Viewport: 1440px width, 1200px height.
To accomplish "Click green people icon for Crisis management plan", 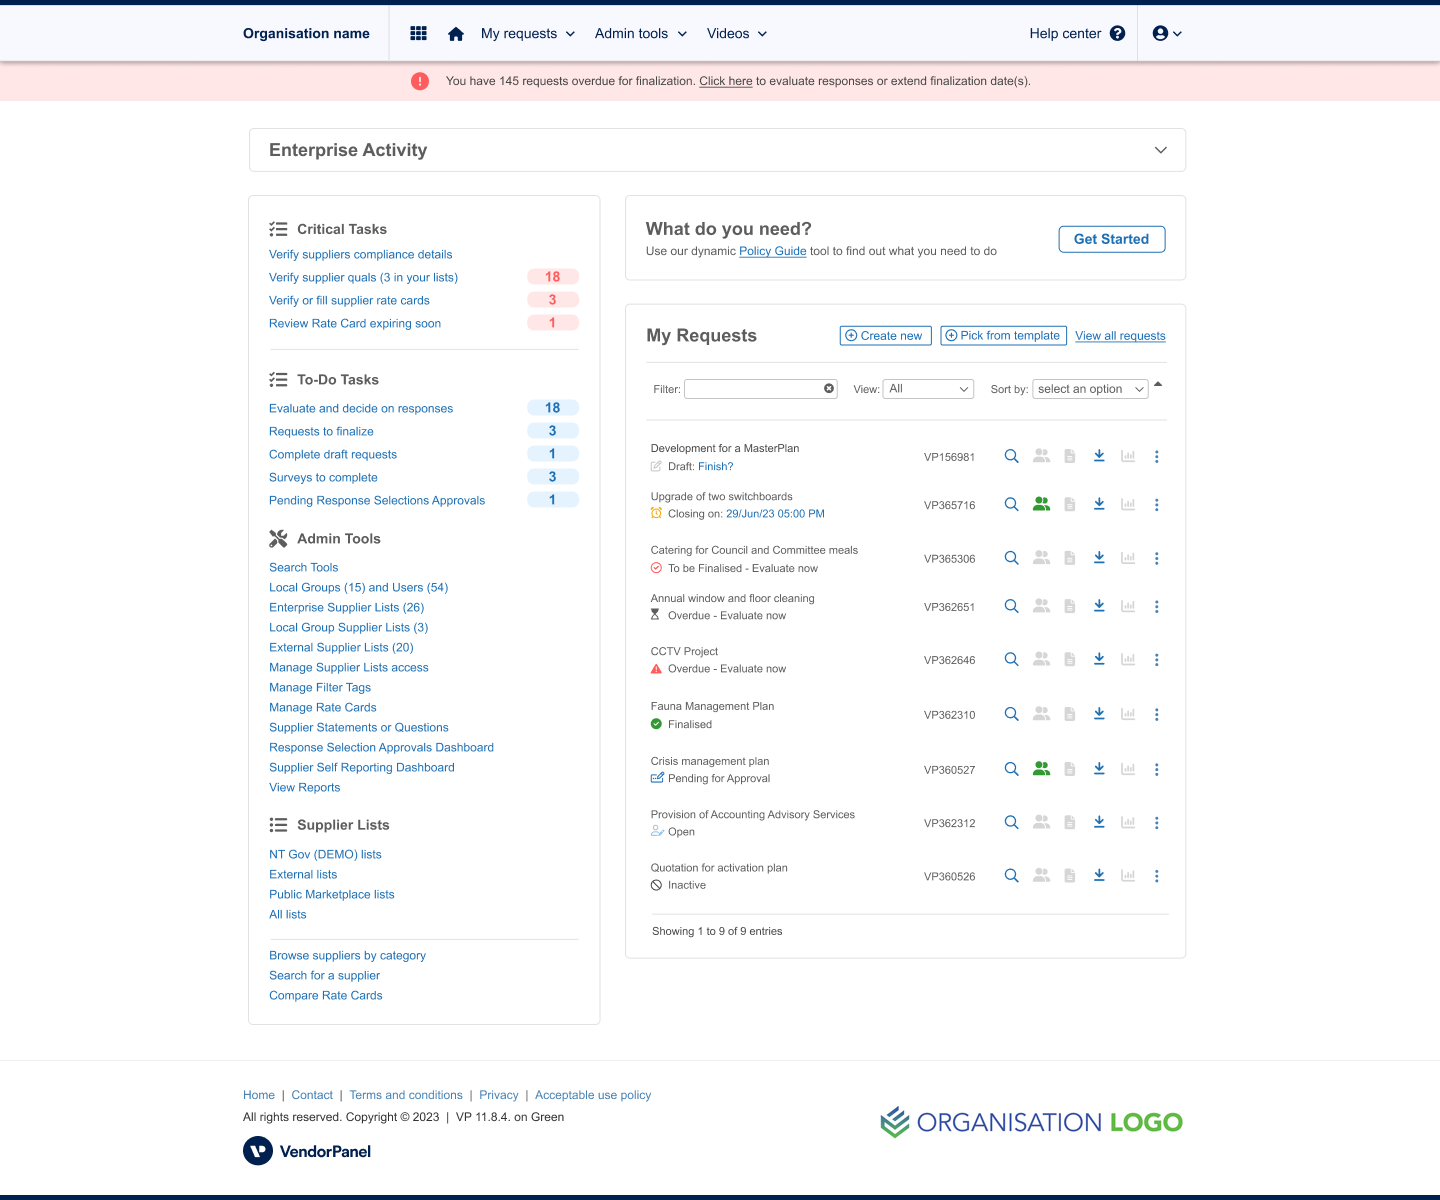I will [x=1042, y=769].
